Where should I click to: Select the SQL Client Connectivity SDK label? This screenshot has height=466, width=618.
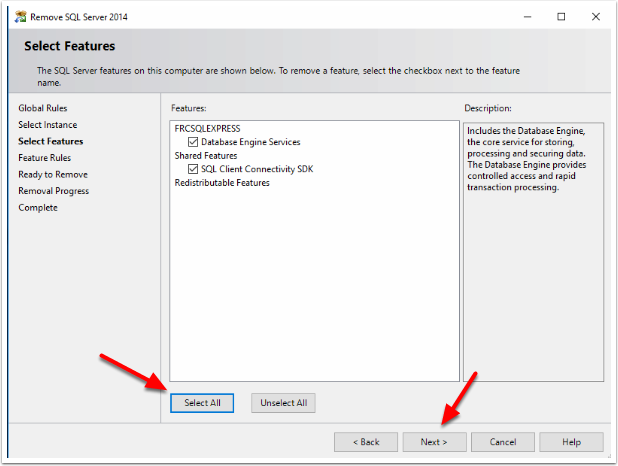(x=257, y=169)
